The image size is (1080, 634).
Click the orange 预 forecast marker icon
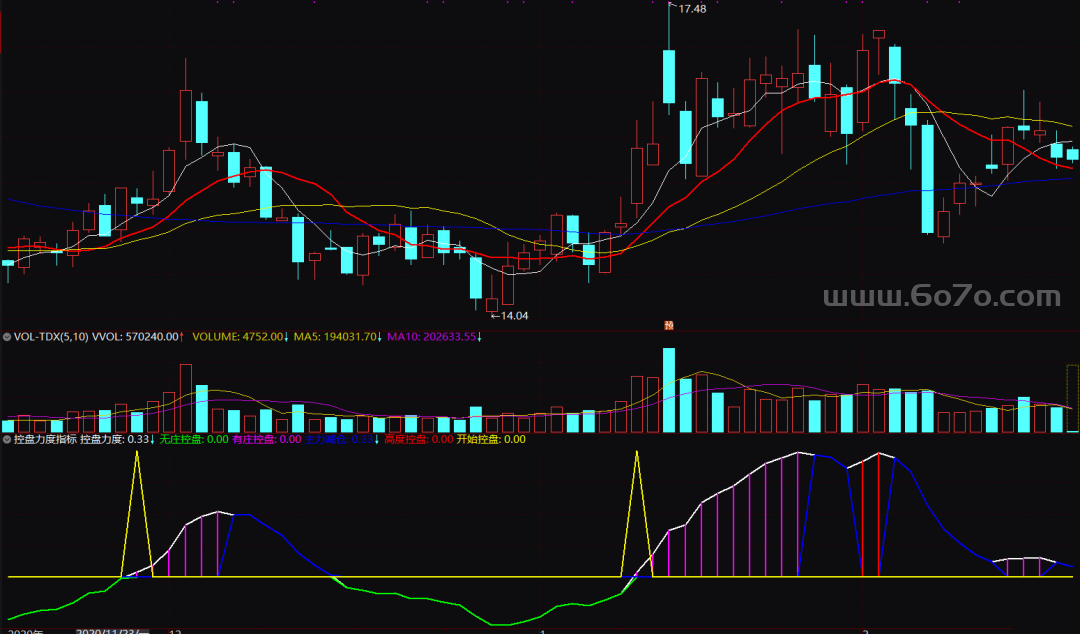click(x=668, y=323)
